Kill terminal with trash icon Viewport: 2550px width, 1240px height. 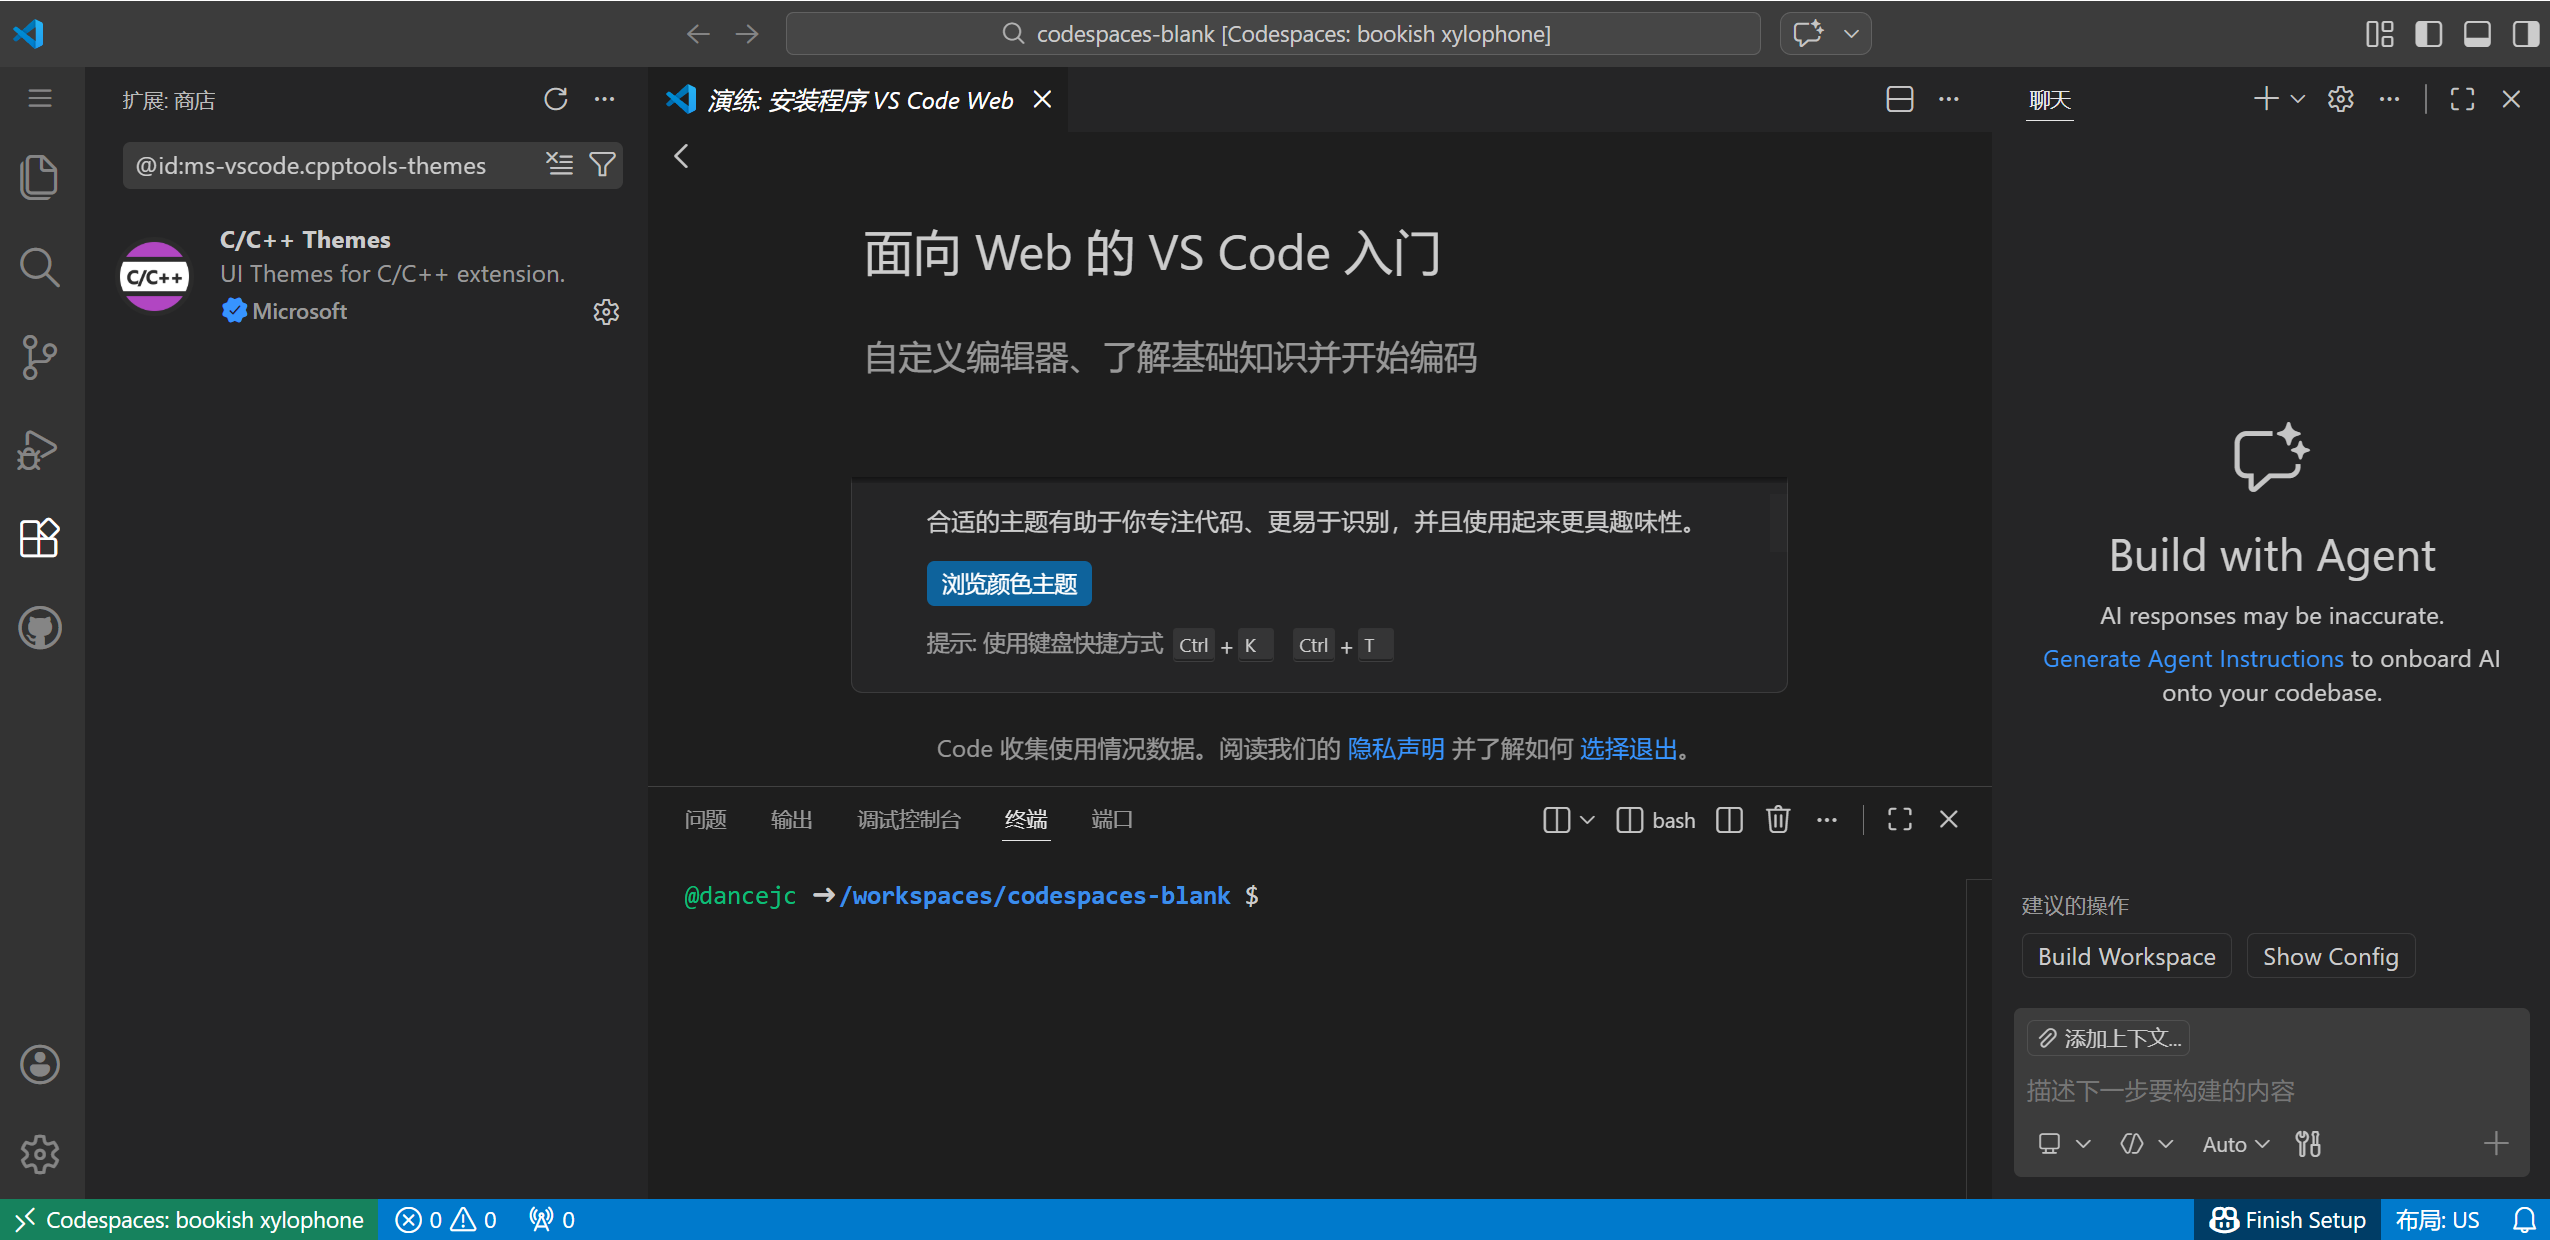(1777, 820)
